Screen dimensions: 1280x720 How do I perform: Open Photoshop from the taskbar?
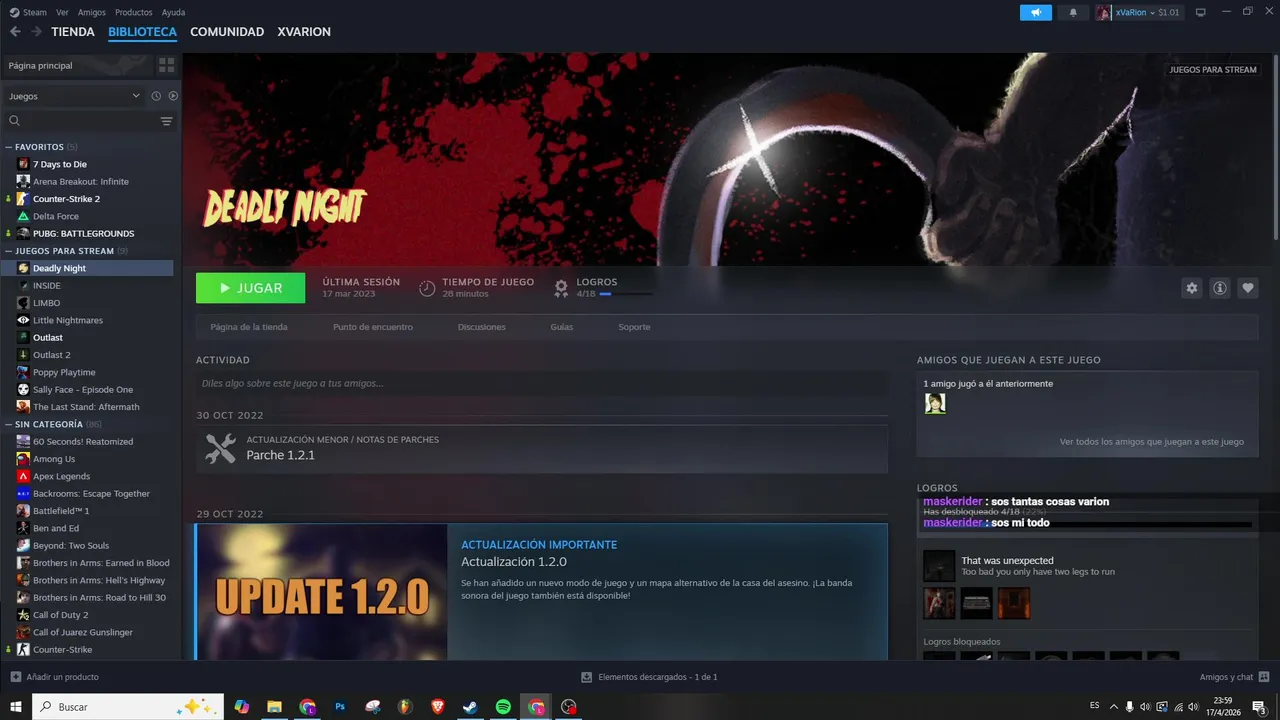pos(340,707)
